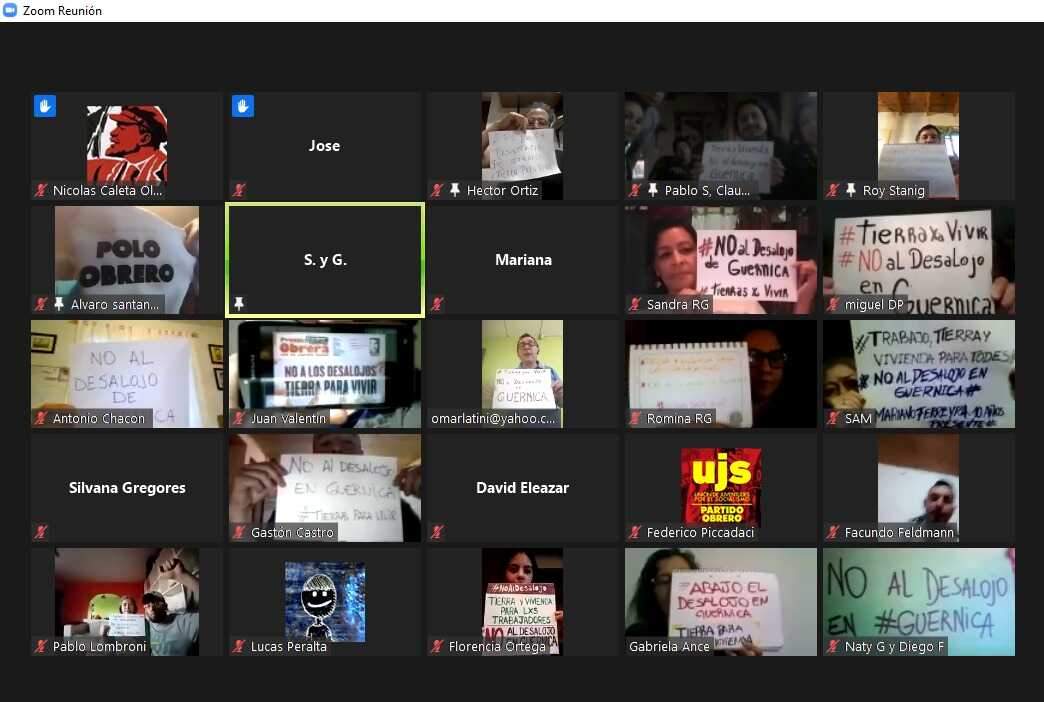Screen dimensions: 1044x702
Task: Click the "Jose" name in the tile center
Action: [x=324, y=146]
